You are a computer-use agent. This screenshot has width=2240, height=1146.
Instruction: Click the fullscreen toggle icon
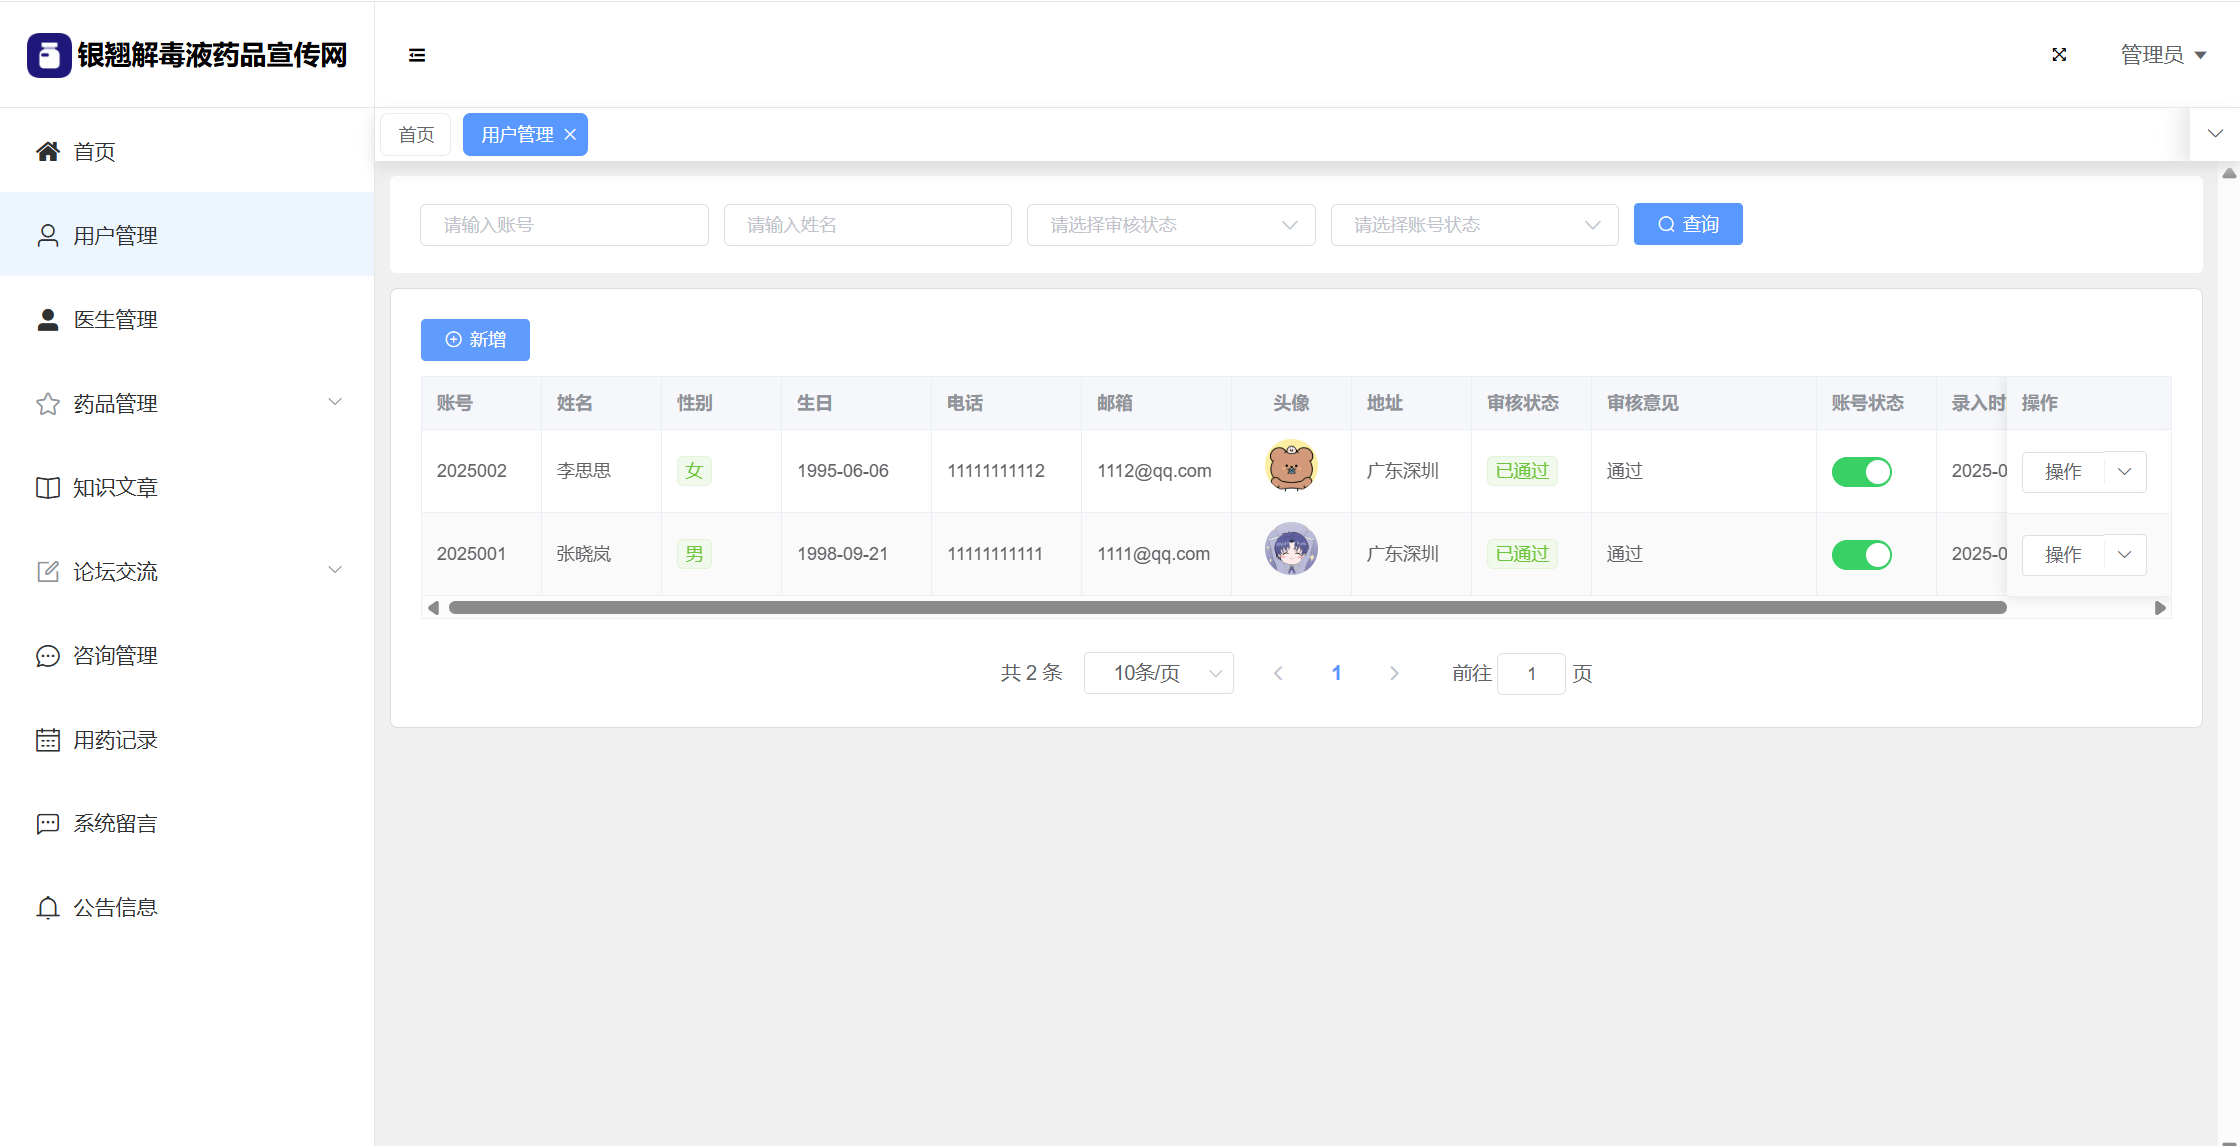coord(2059,55)
